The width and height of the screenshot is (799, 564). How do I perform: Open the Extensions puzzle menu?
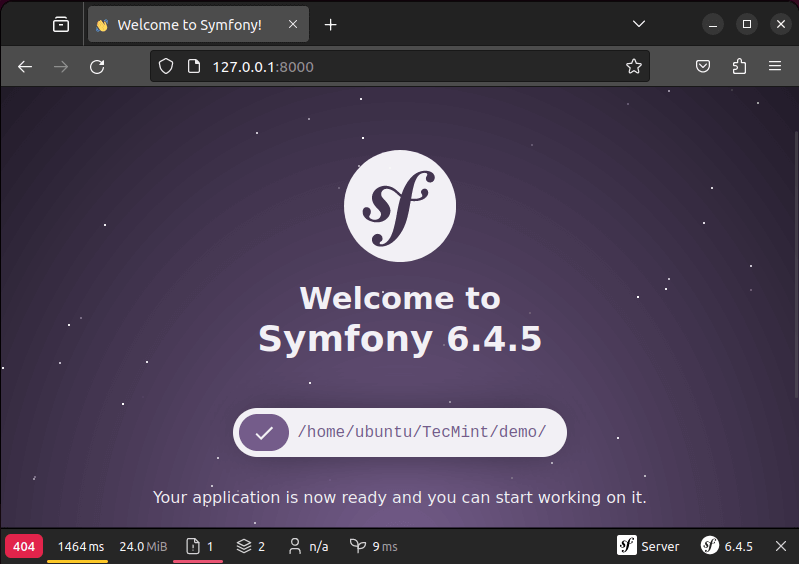pyautogui.click(x=739, y=66)
